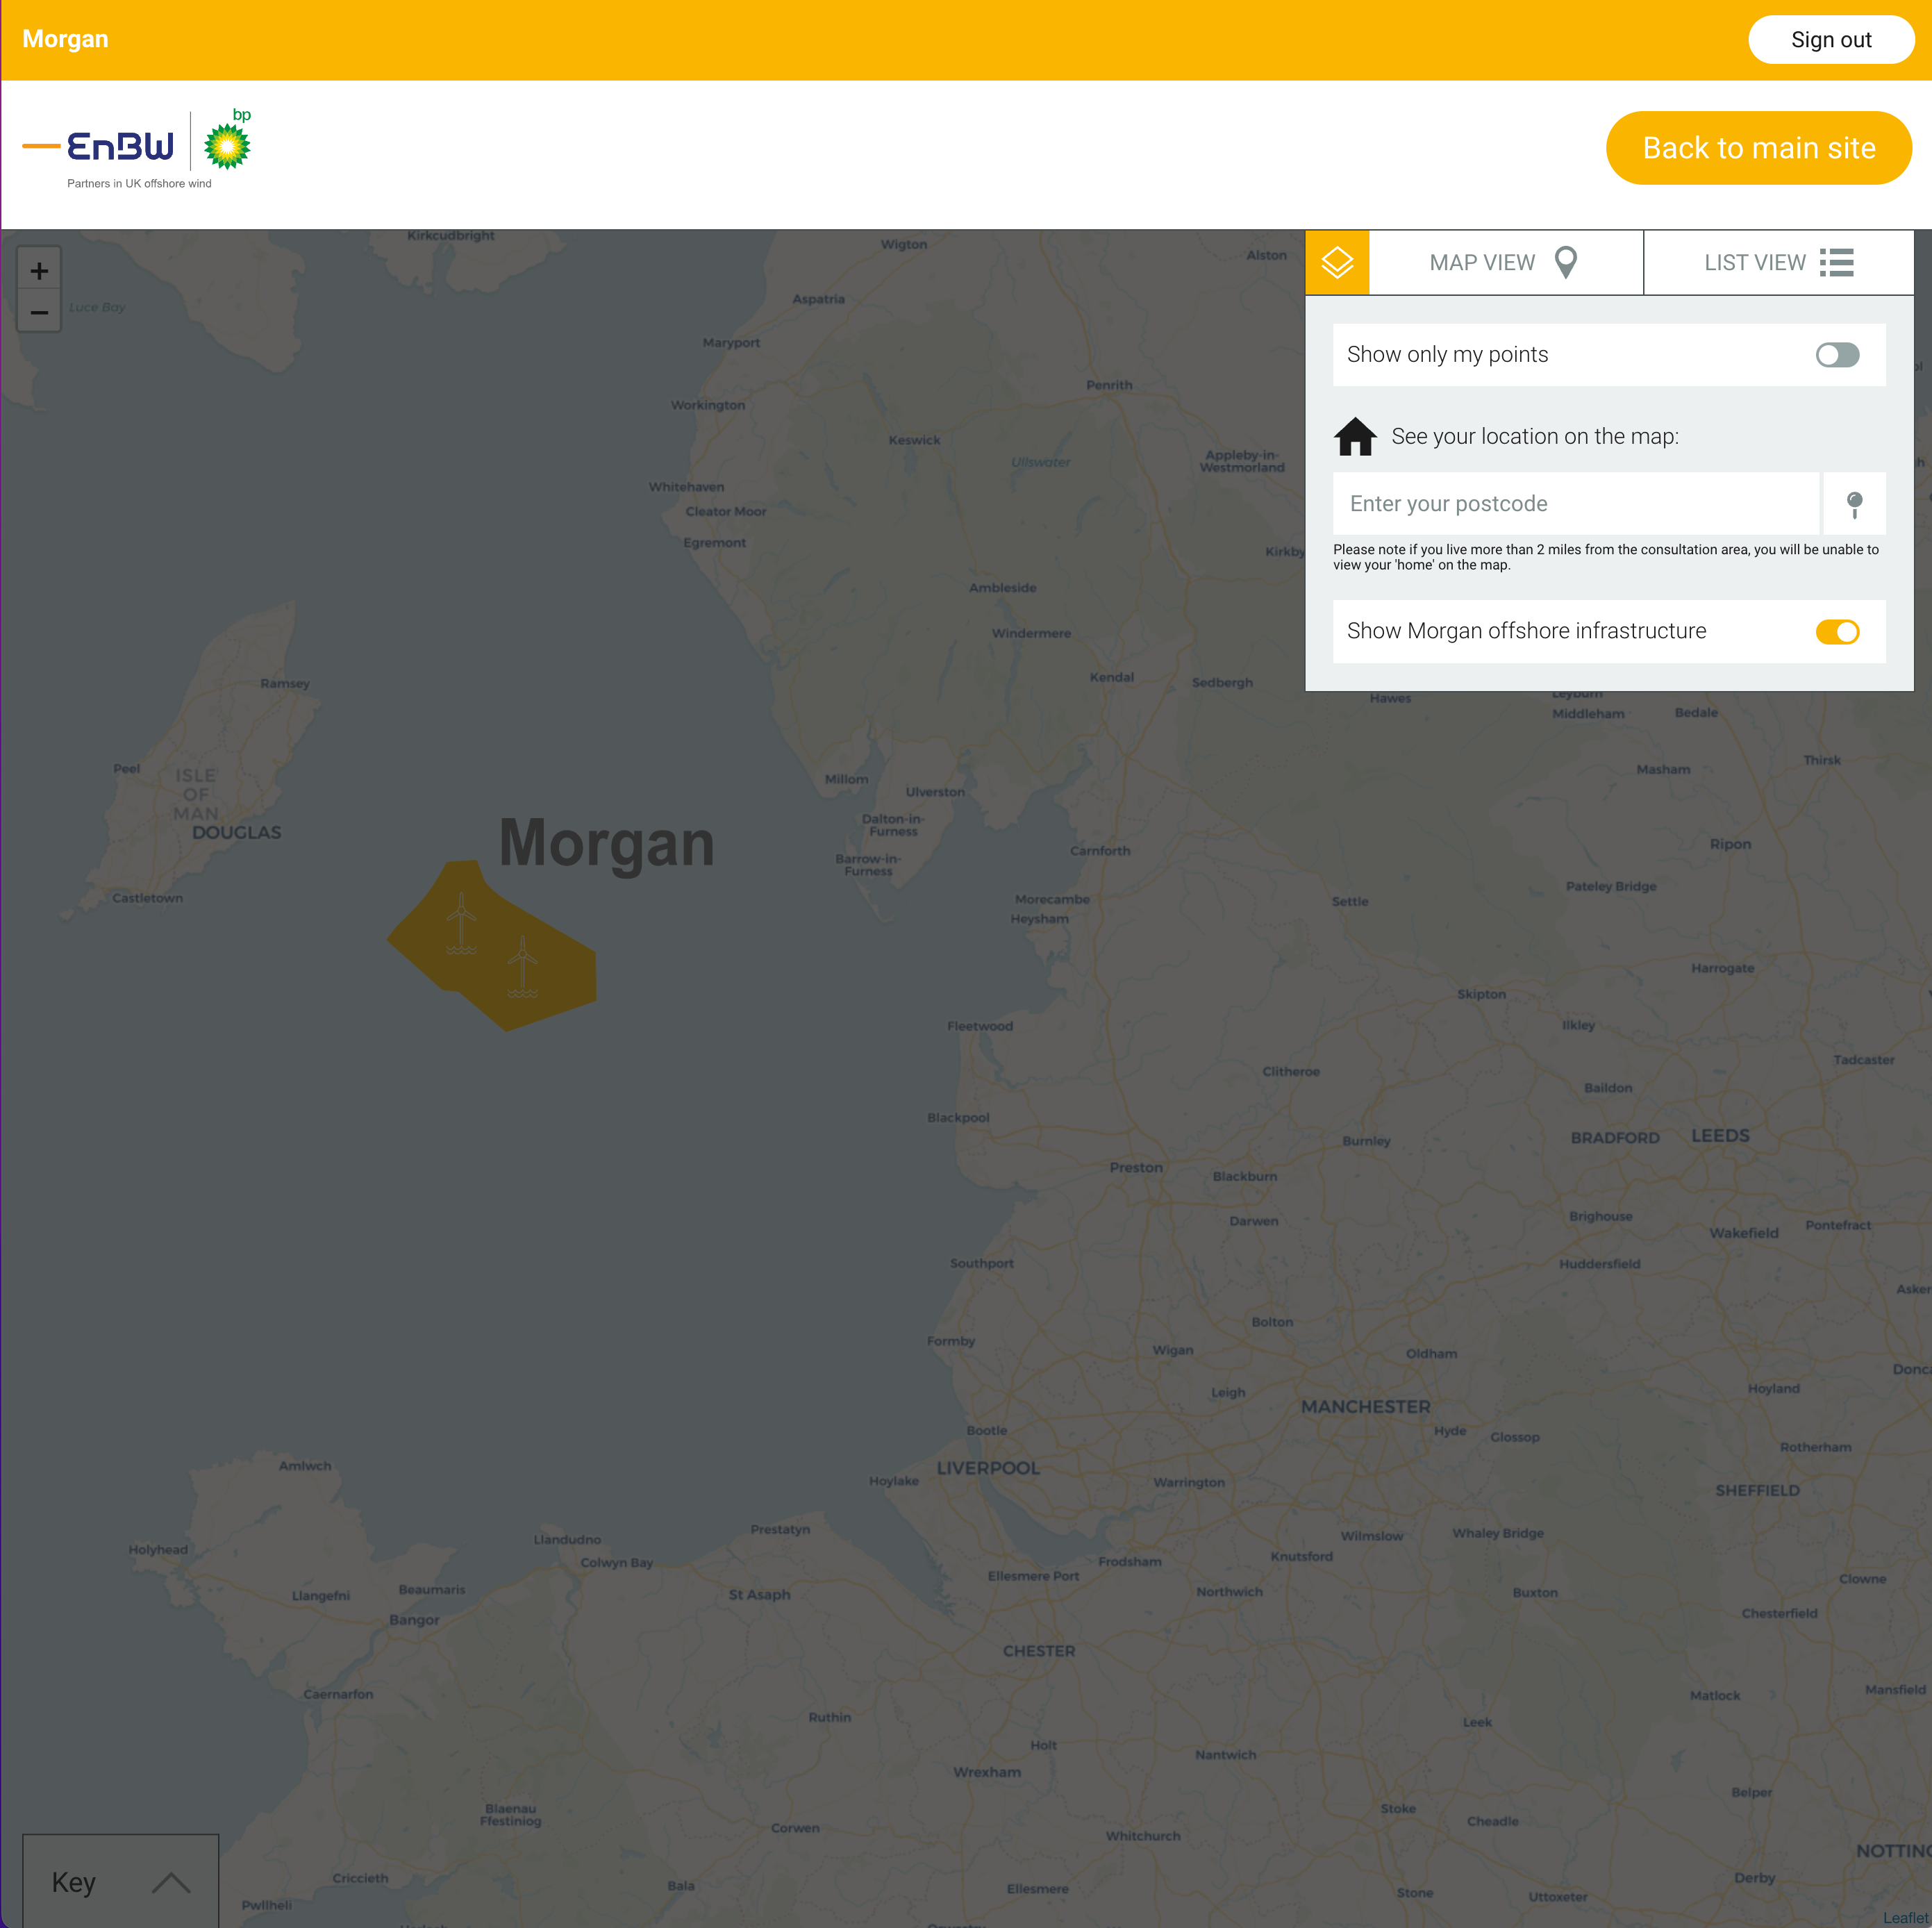This screenshot has height=1928, width=1932.
Task: Click the SHEFFIELD label on map
Action: [x=1757, y=1490]
